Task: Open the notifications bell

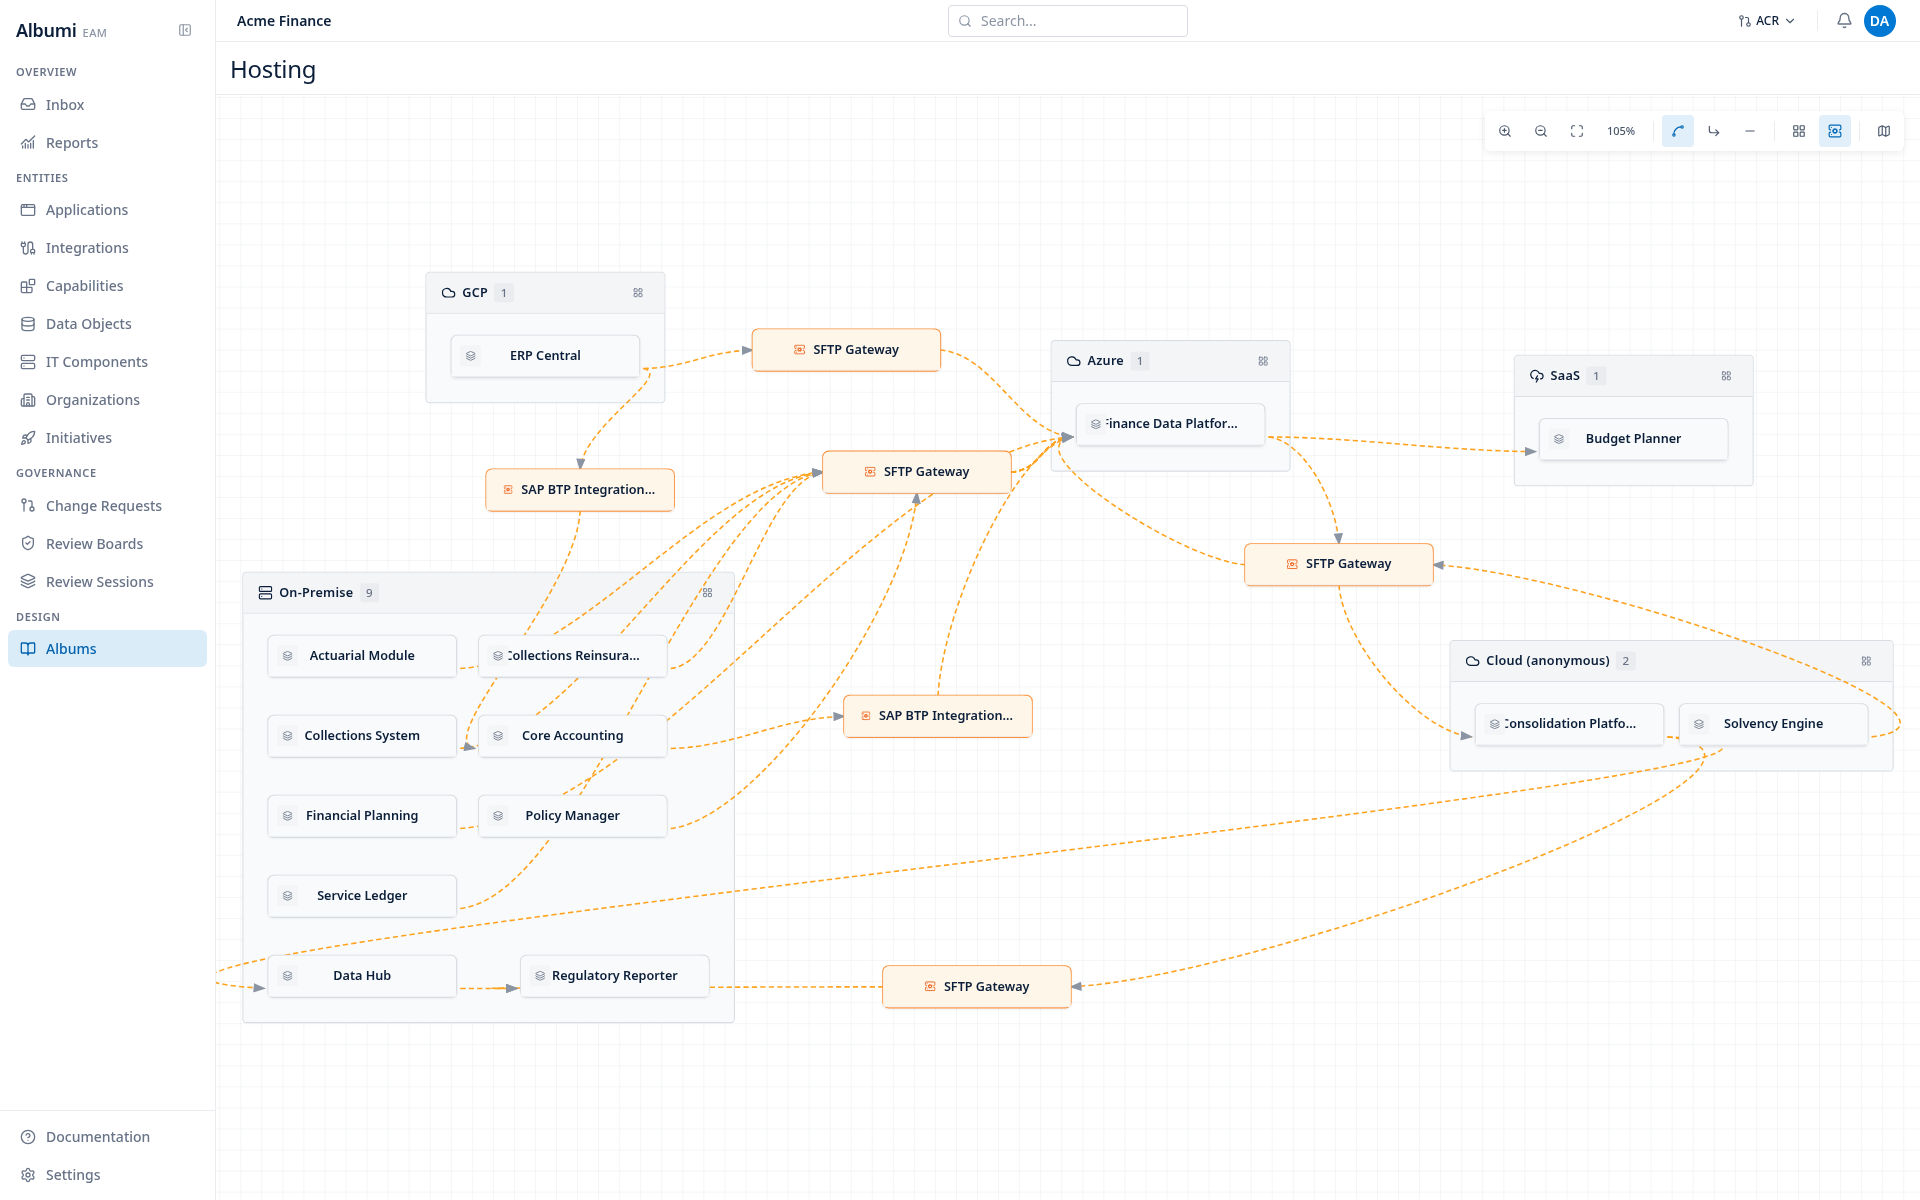Action: point(1844,21)
